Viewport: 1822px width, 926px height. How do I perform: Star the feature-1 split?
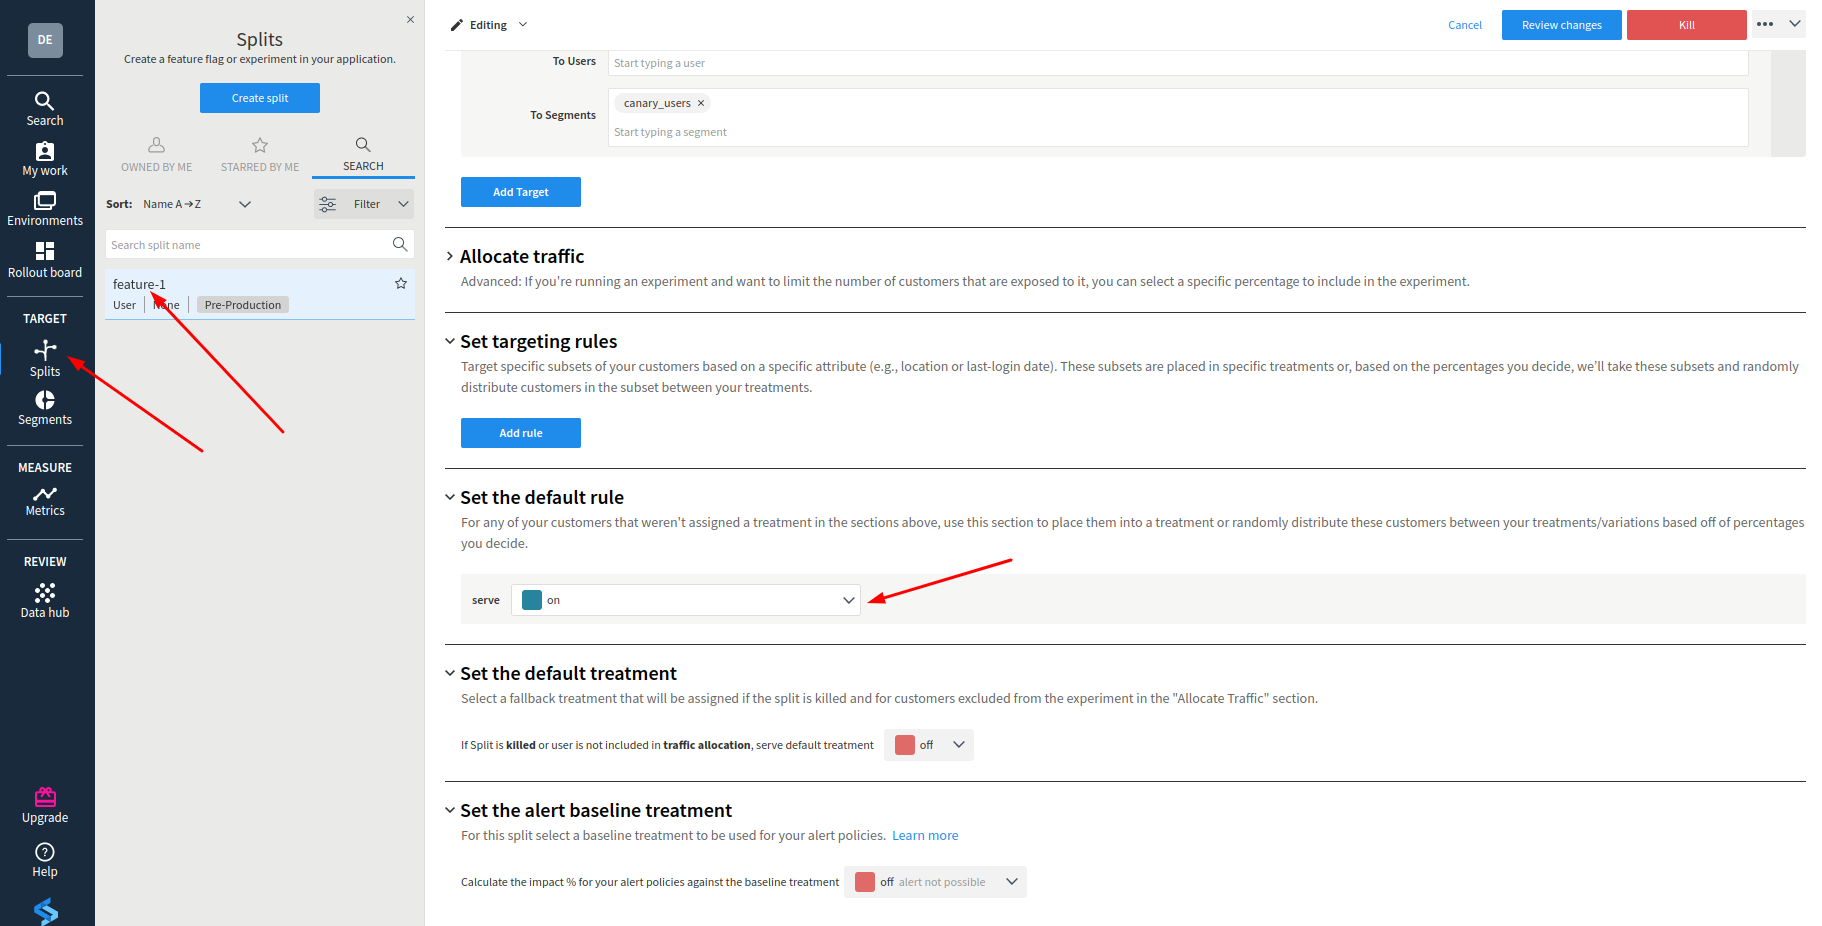click(401, 283)
